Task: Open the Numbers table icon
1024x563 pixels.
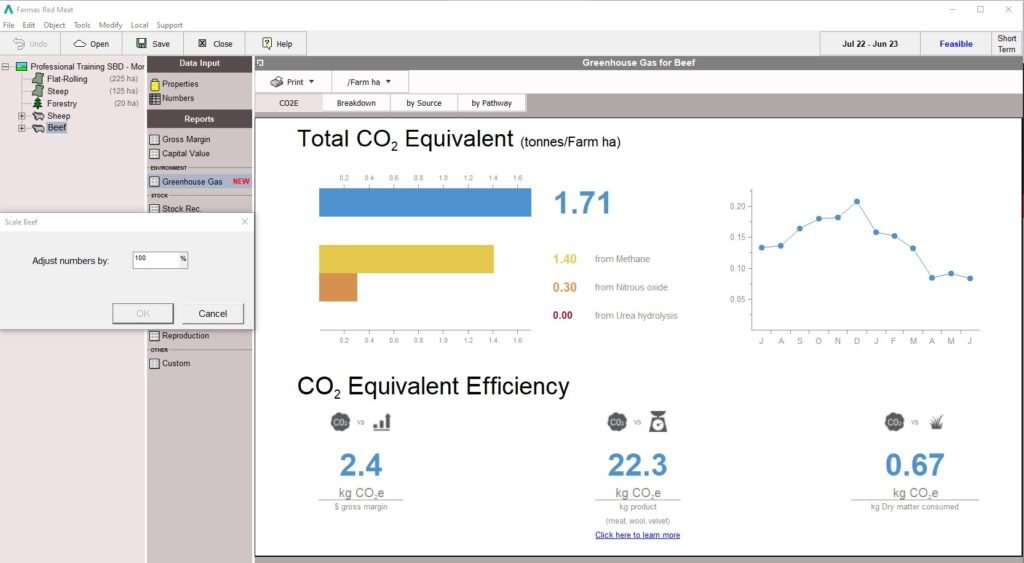Action: pyautogui.click(x=155, y=99)
